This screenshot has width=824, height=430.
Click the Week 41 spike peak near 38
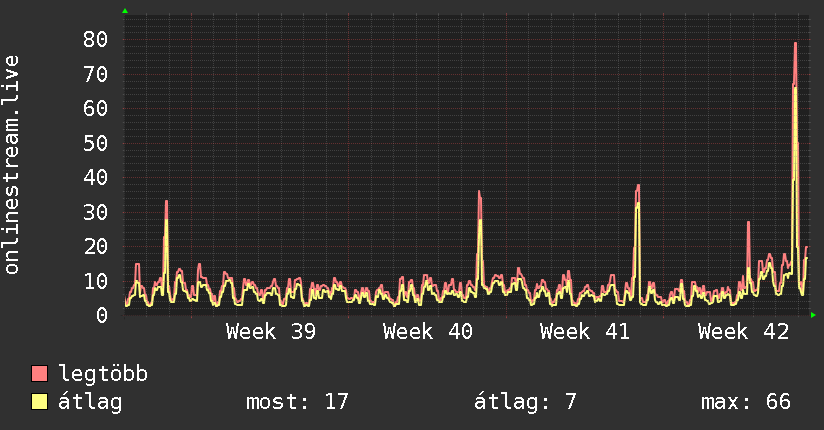(638, 186)
